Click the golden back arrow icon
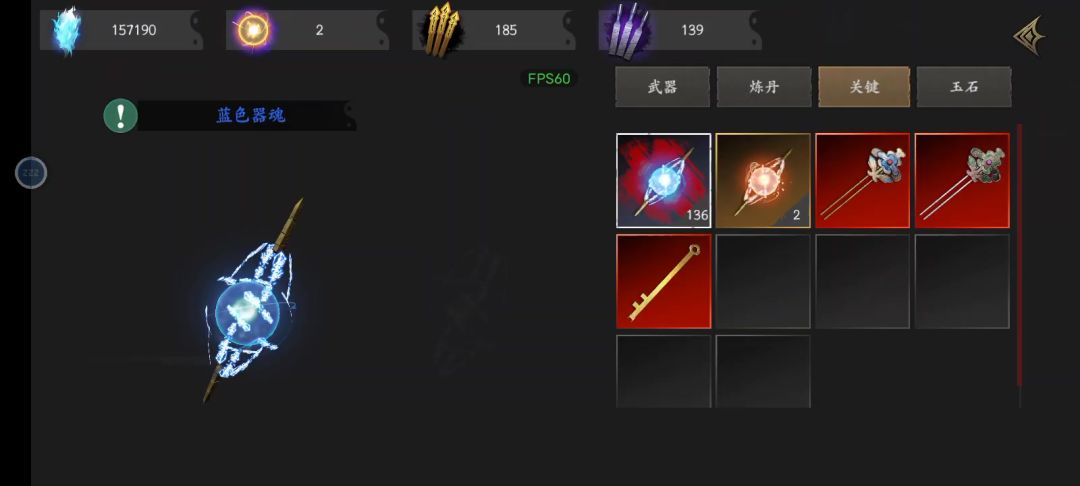 click(1030, 36)
